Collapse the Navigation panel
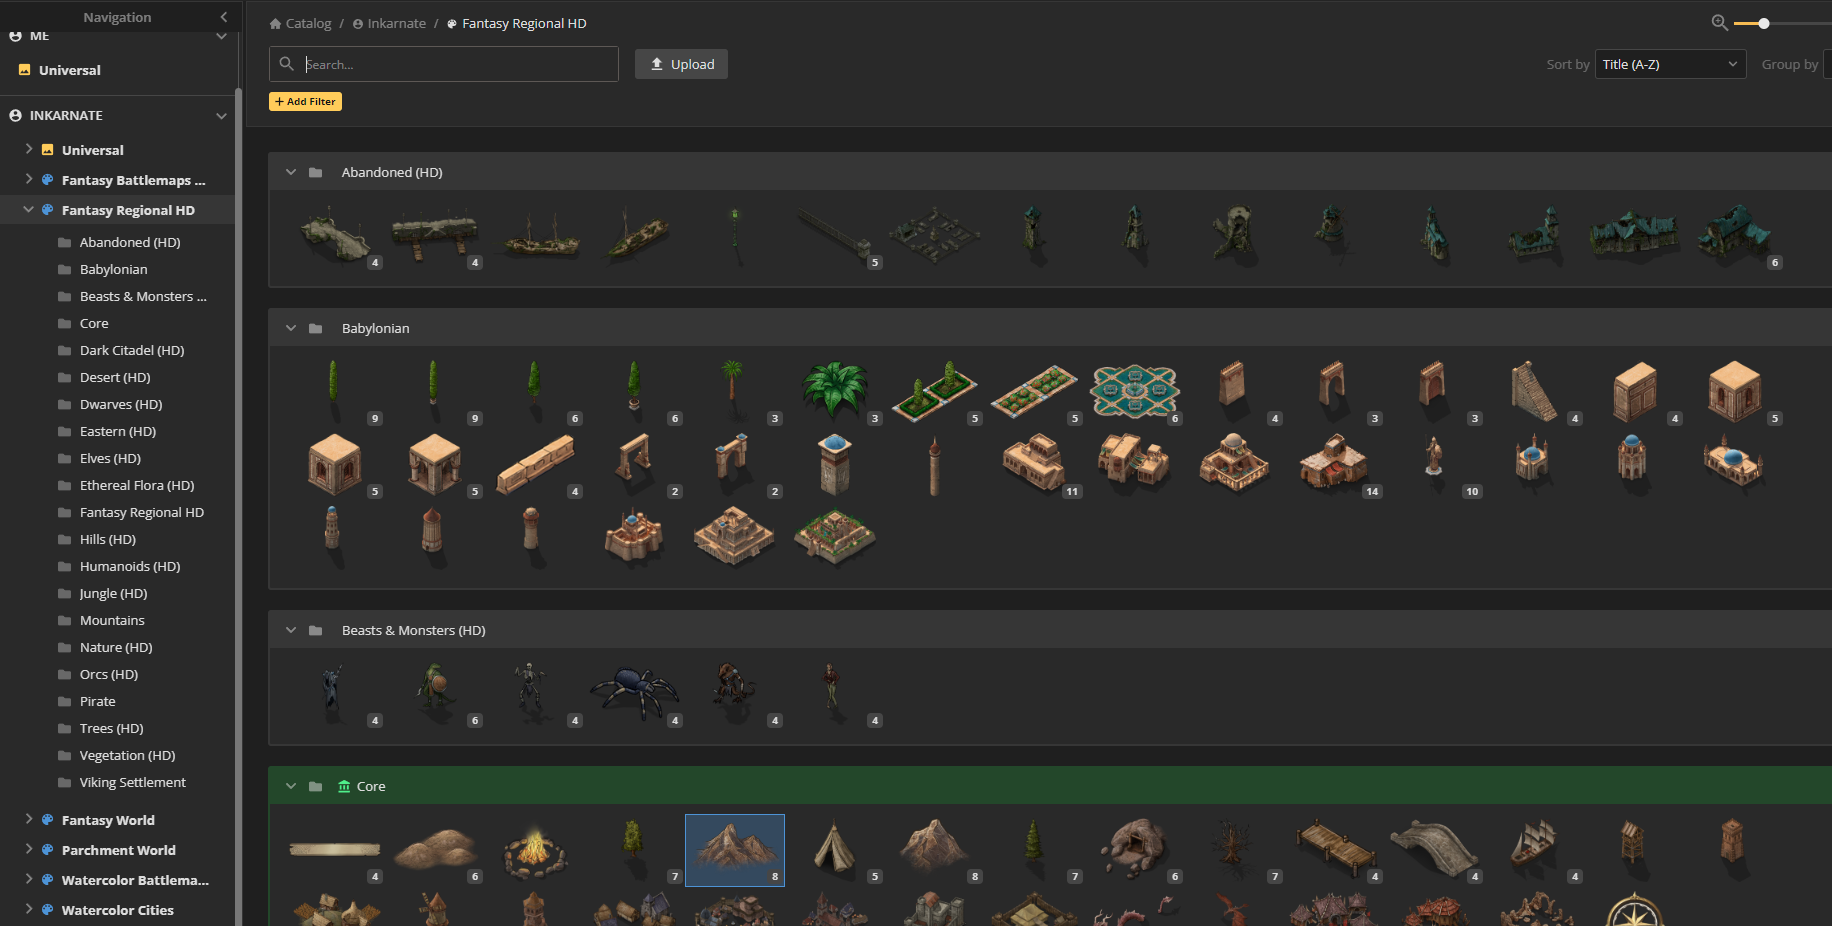This screenshot has height=926, width=1832. (x=223, y=17)
